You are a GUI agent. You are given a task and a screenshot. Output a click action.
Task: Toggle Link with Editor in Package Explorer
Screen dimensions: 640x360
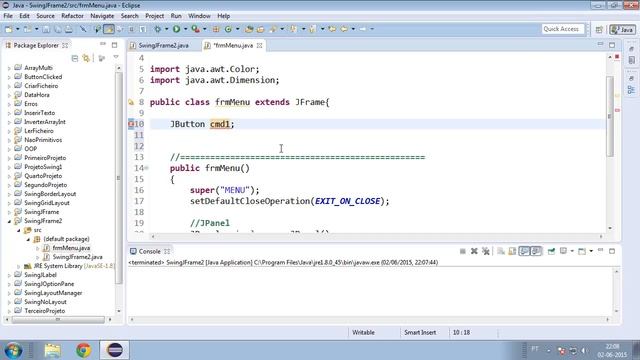click(x=86, y=58)
